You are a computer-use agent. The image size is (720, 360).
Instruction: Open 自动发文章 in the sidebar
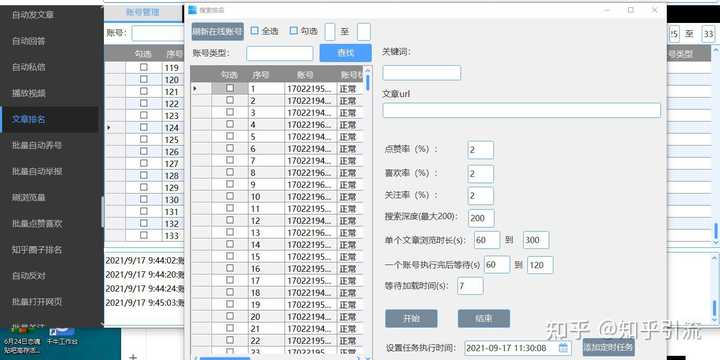coord(33,15)
